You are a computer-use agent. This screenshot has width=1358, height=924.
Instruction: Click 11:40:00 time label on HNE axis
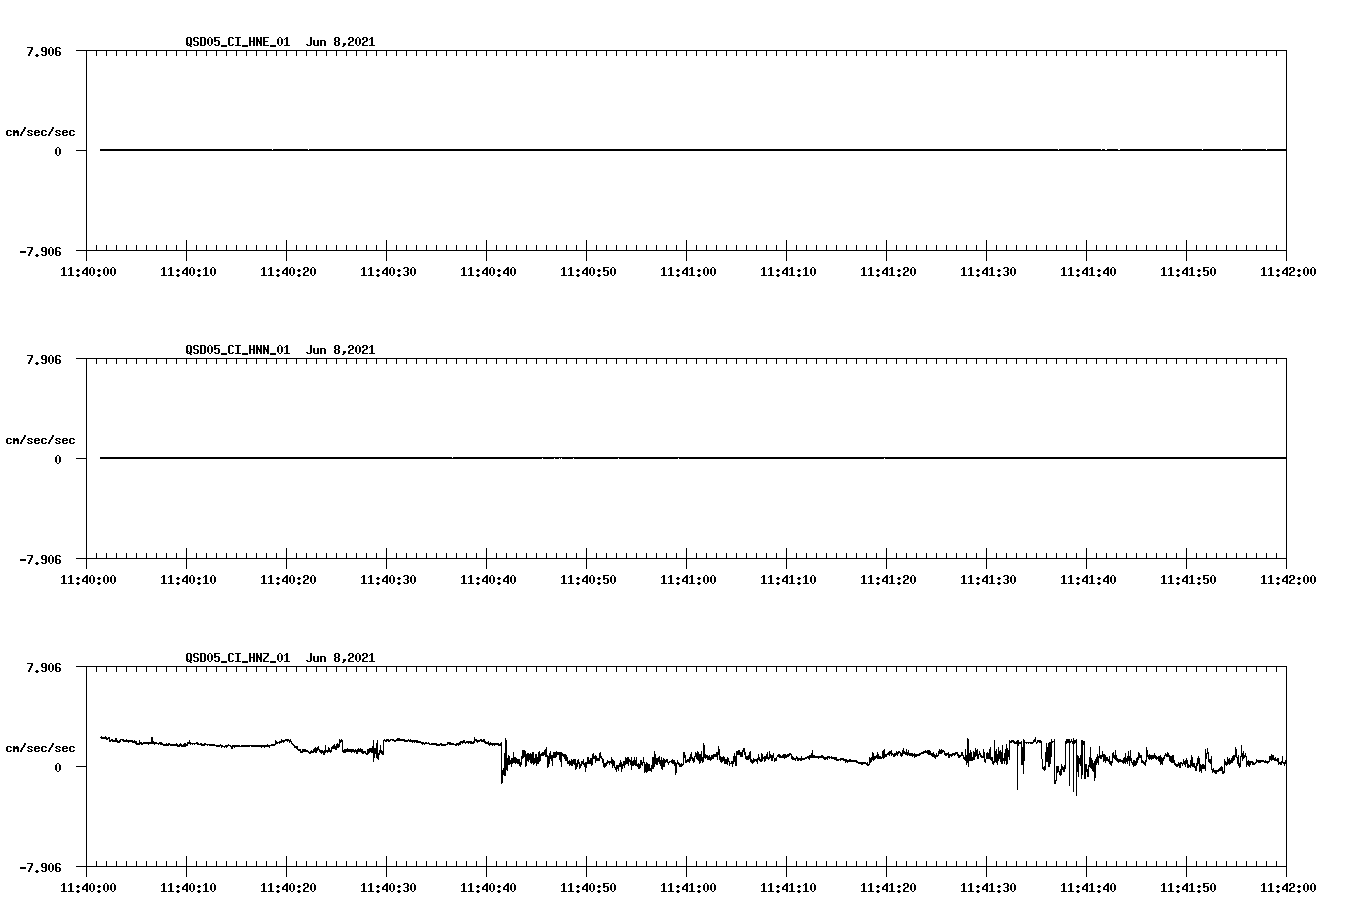point(88,272)
